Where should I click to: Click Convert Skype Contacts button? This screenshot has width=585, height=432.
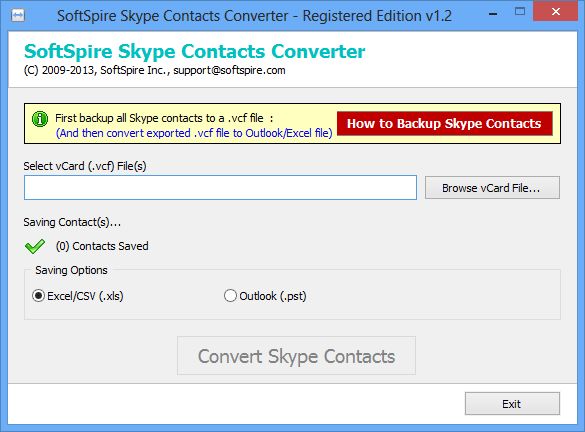click(297, 356)
